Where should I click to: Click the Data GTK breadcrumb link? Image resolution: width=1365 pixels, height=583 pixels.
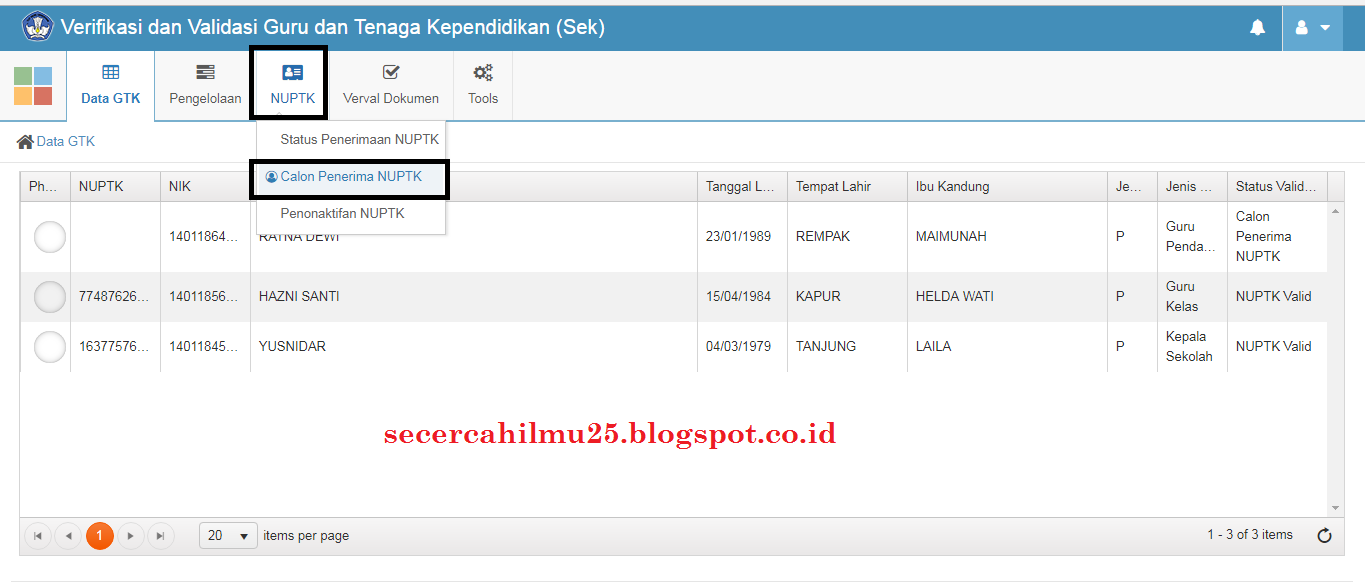pyautogui.click(x=66, y=142)
